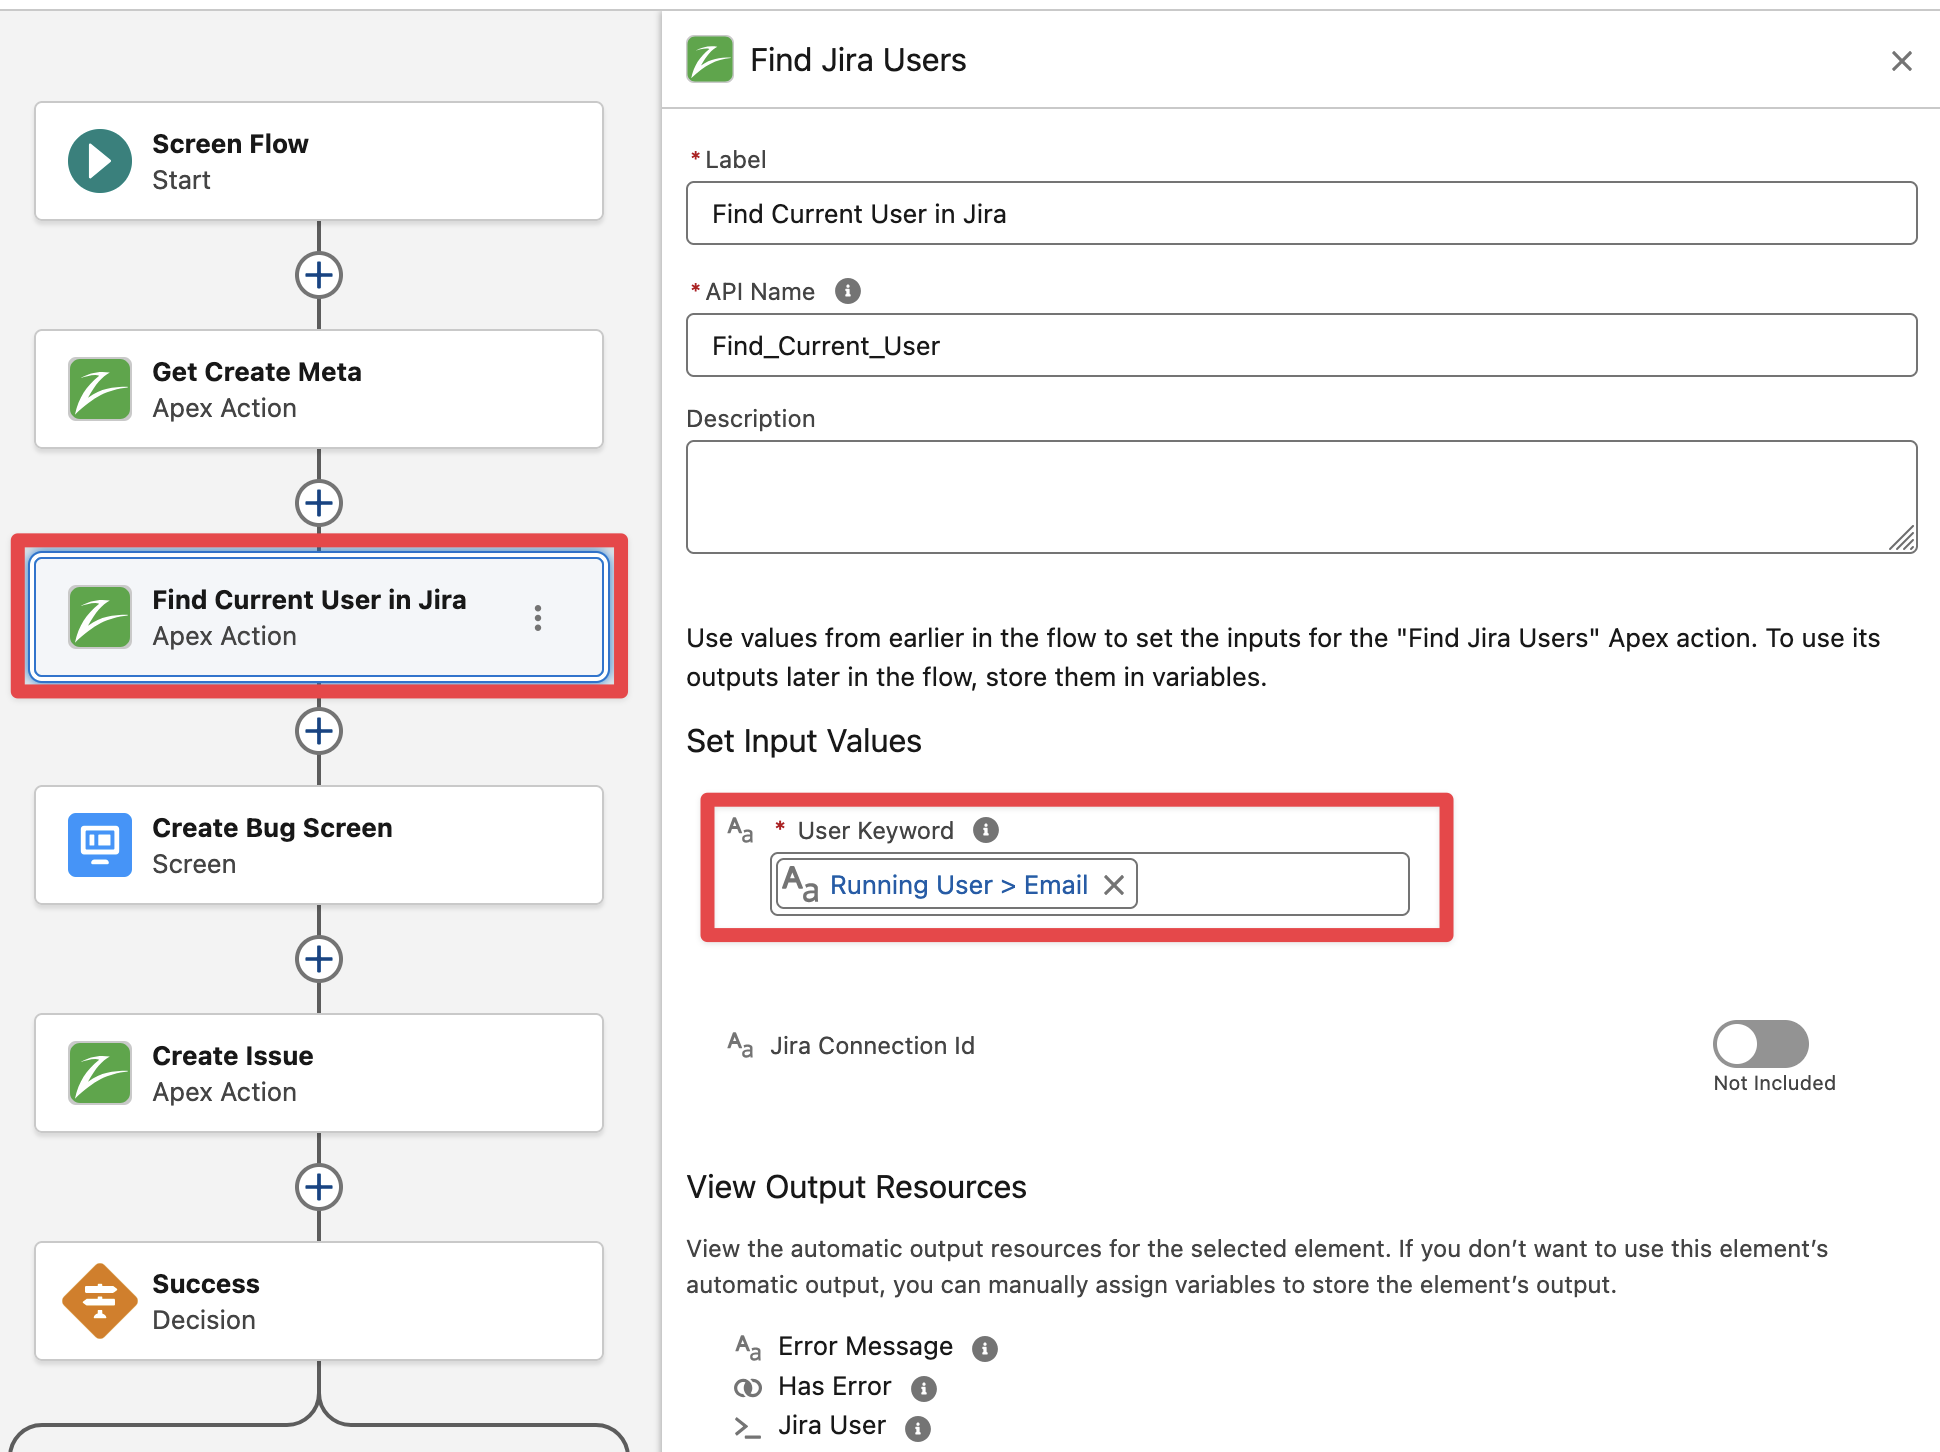
Task: Click the User Keyword info icon
Action: (x=985, y=830)
